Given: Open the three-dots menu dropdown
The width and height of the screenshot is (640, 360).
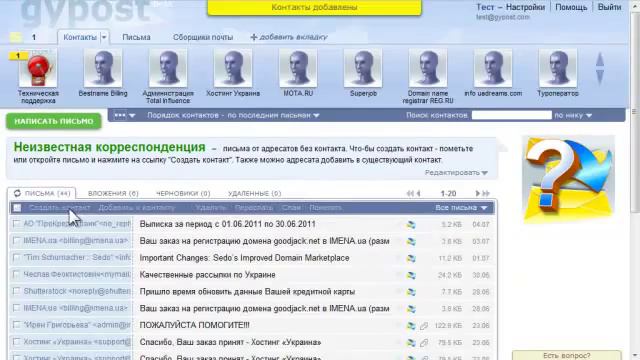Looking at the screenshot, I should 124,116.
